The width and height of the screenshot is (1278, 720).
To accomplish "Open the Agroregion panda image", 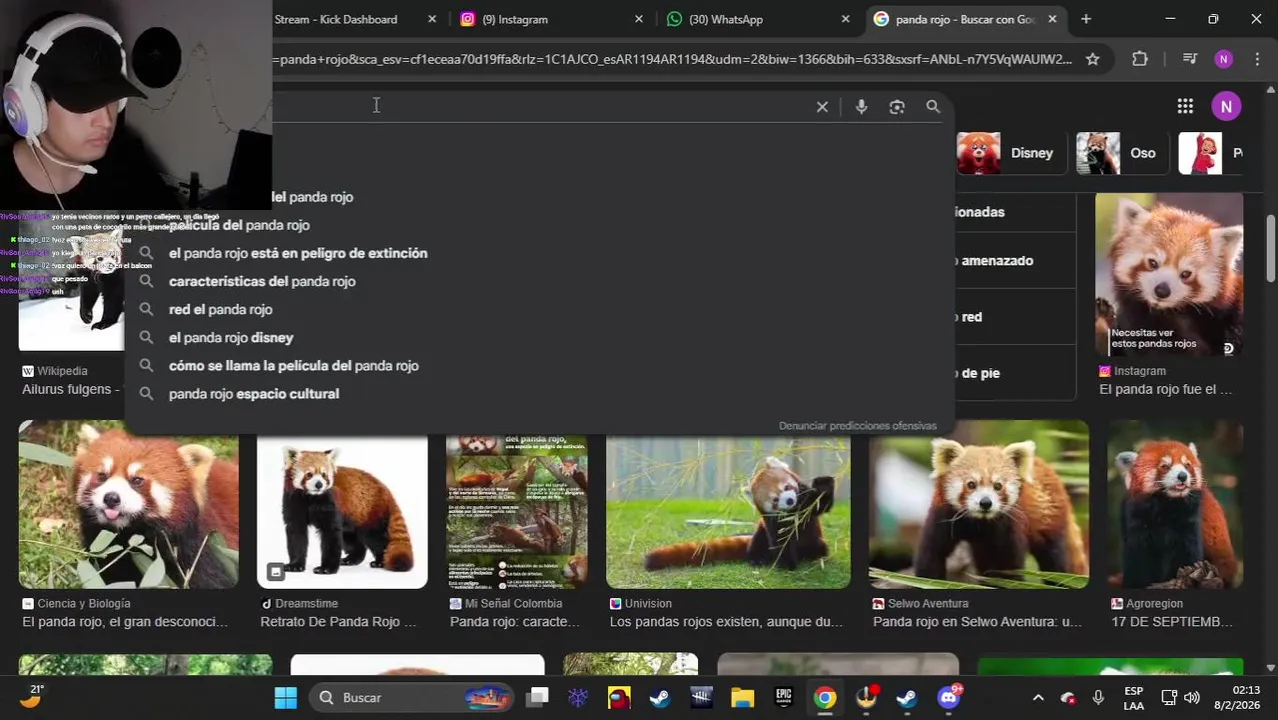I will pyautogui.click(x=1175, y=504).
